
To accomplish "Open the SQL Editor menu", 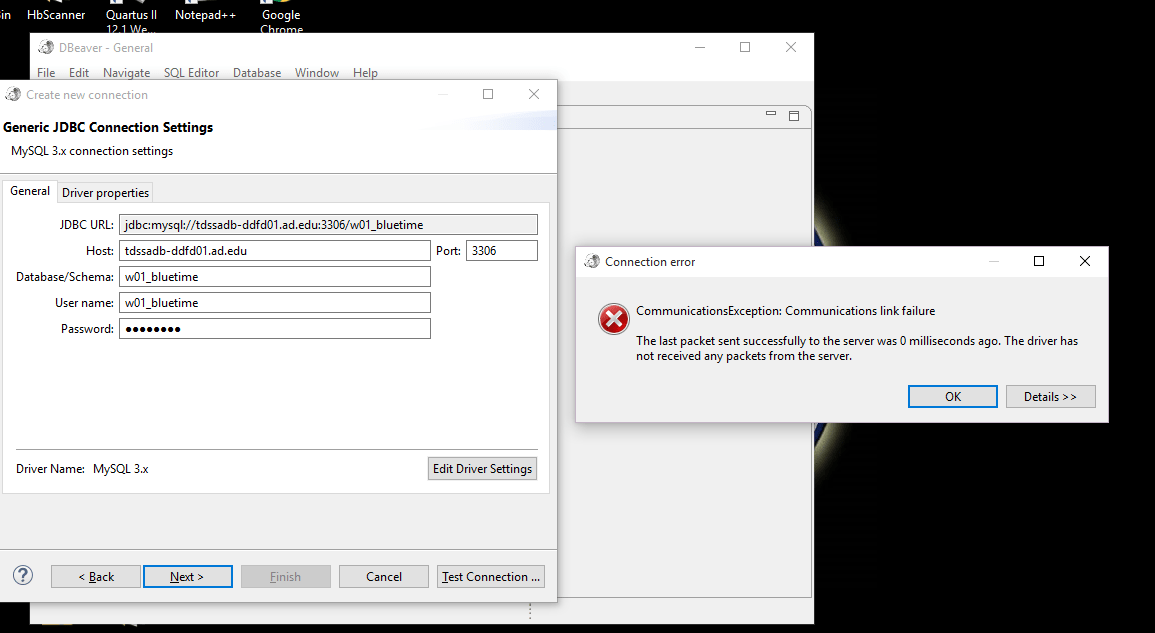I will pyautogui.click(x=191, y=72).
